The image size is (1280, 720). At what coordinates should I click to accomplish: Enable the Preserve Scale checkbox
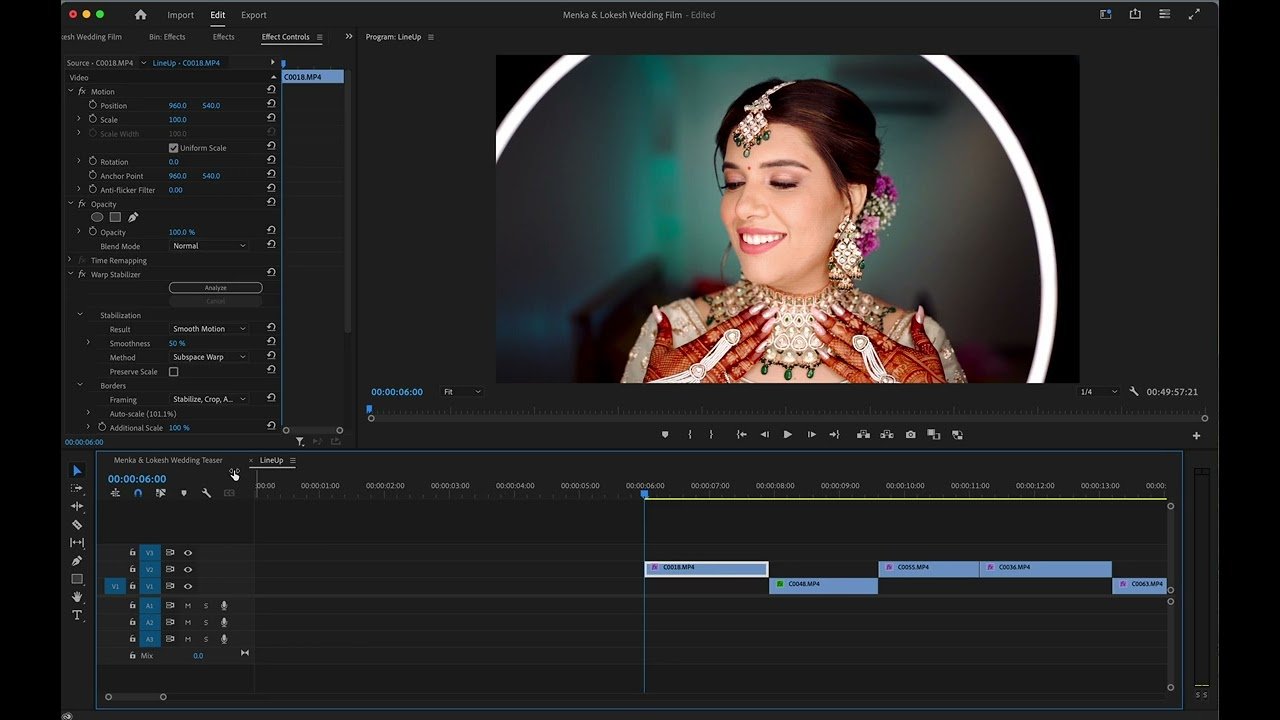173,372
